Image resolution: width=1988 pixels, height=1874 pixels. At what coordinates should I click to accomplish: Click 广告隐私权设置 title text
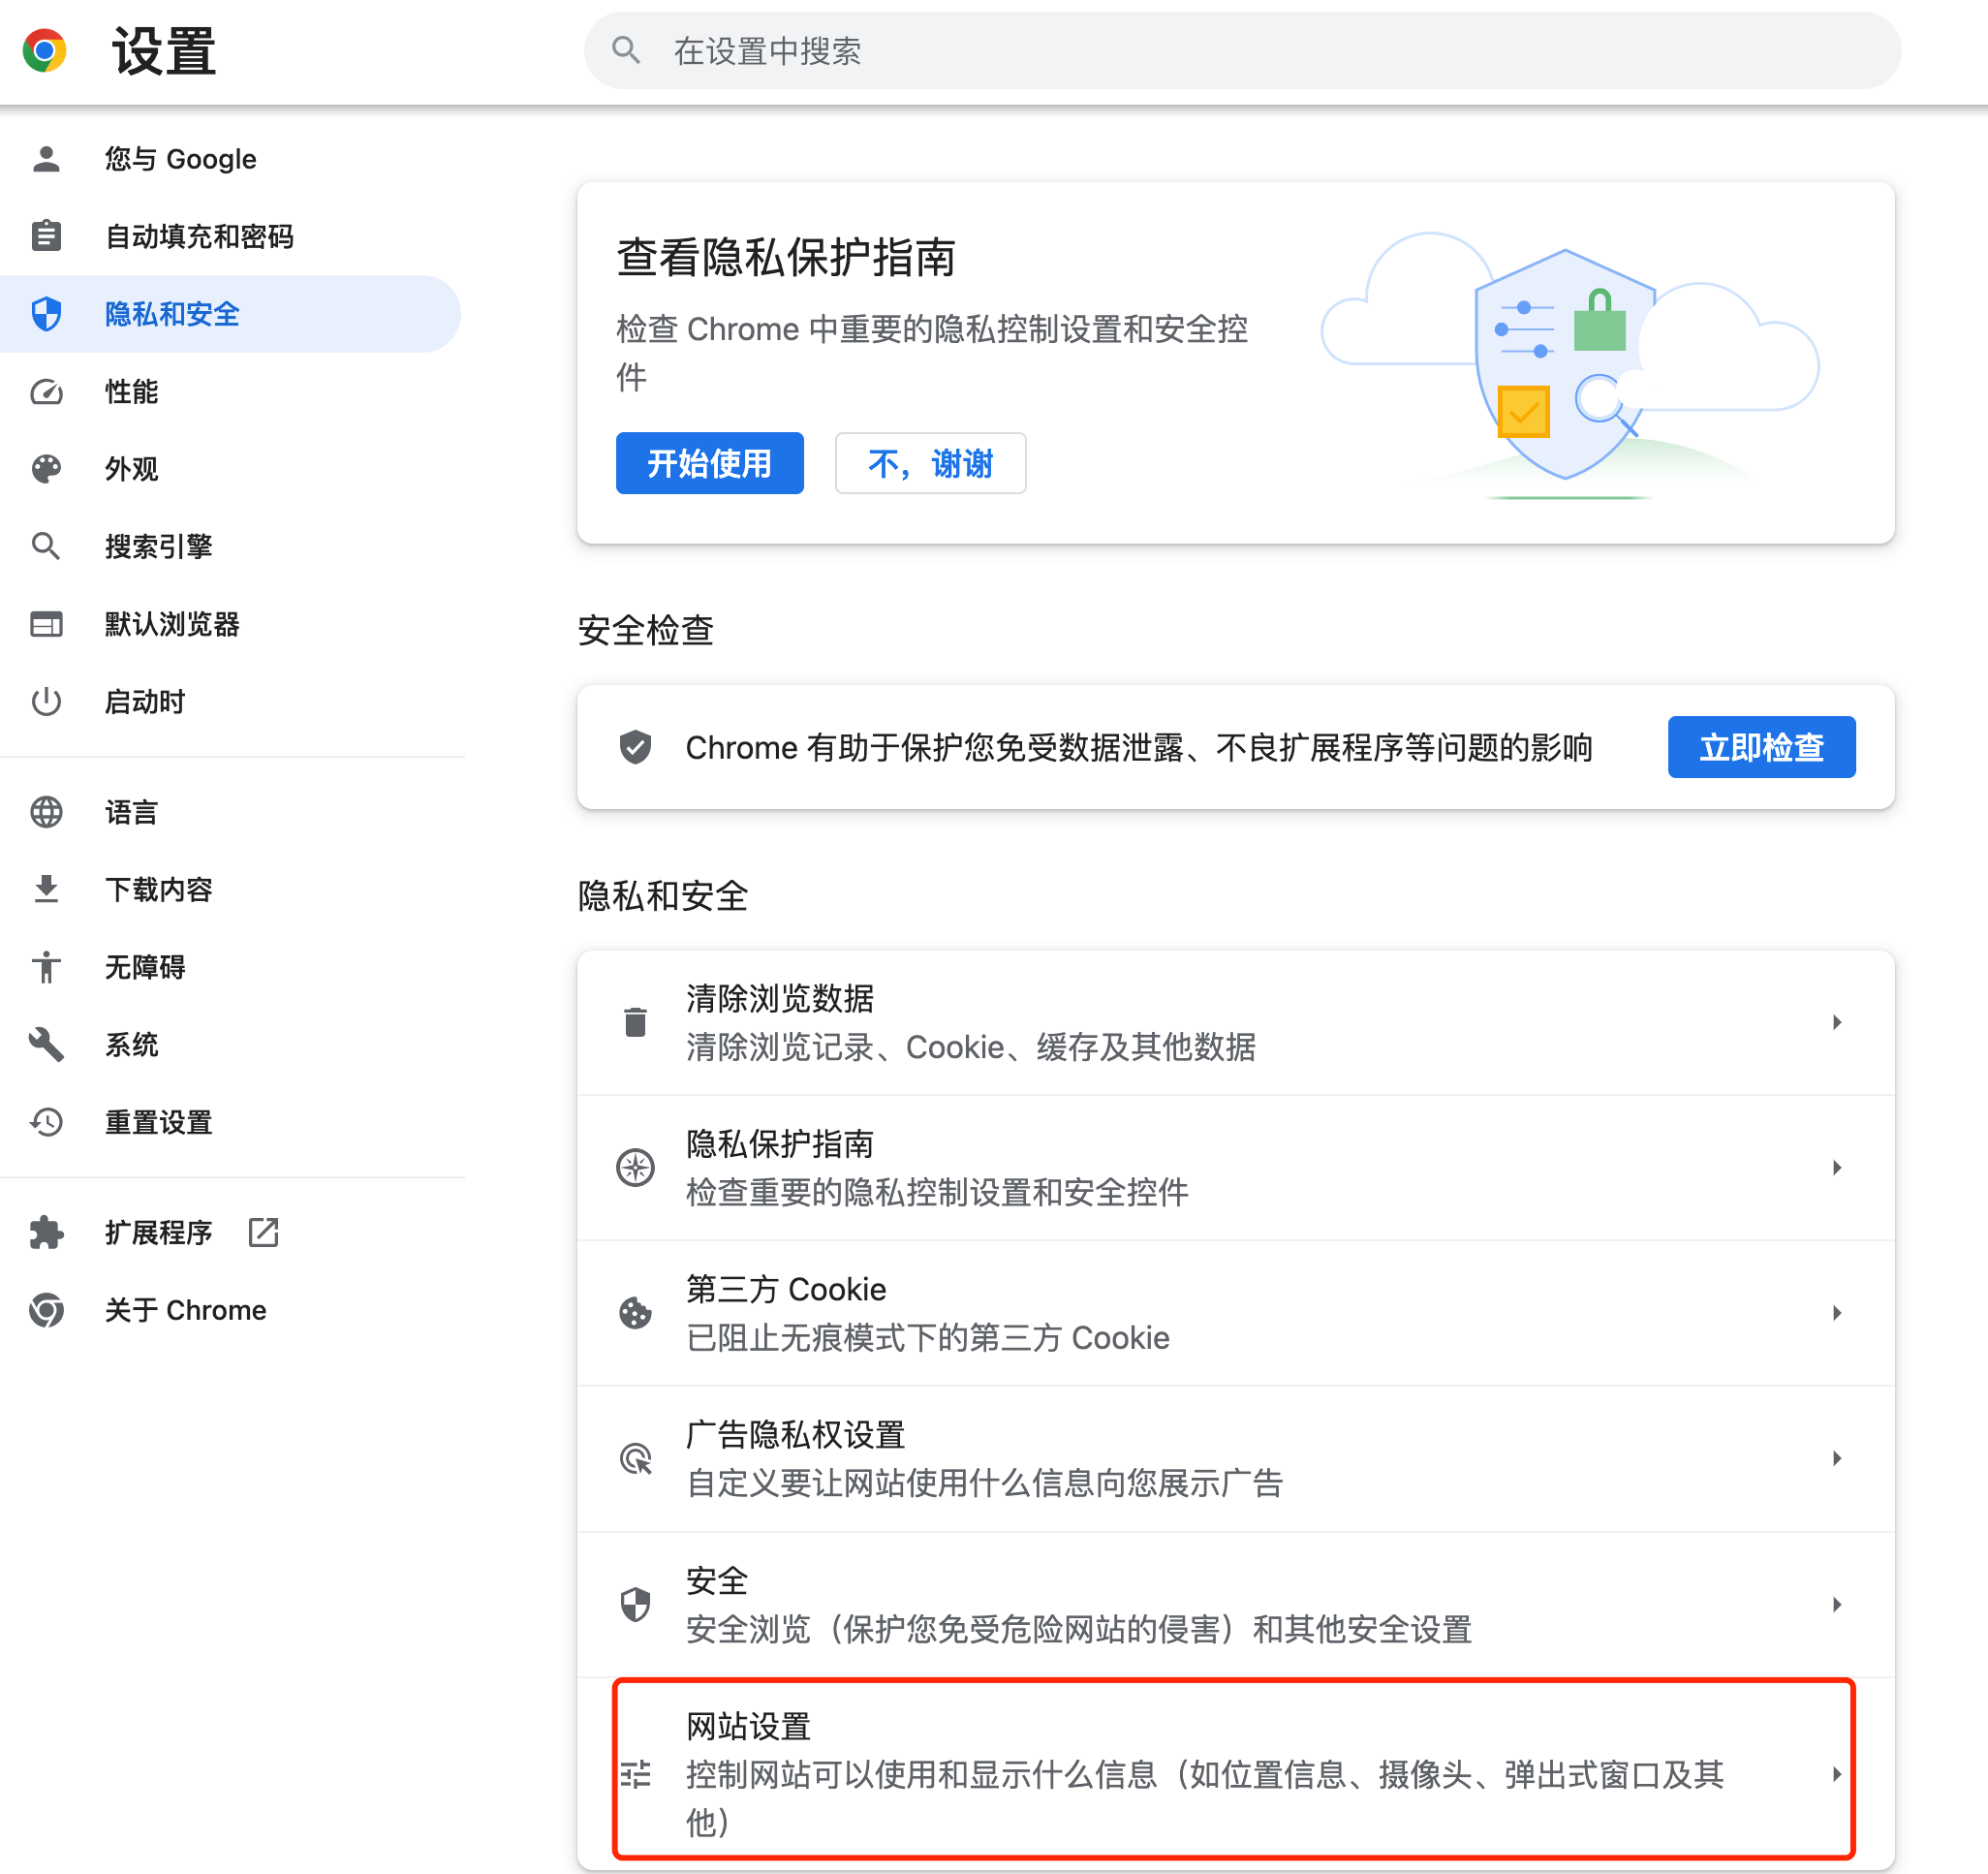(795, 1434)
